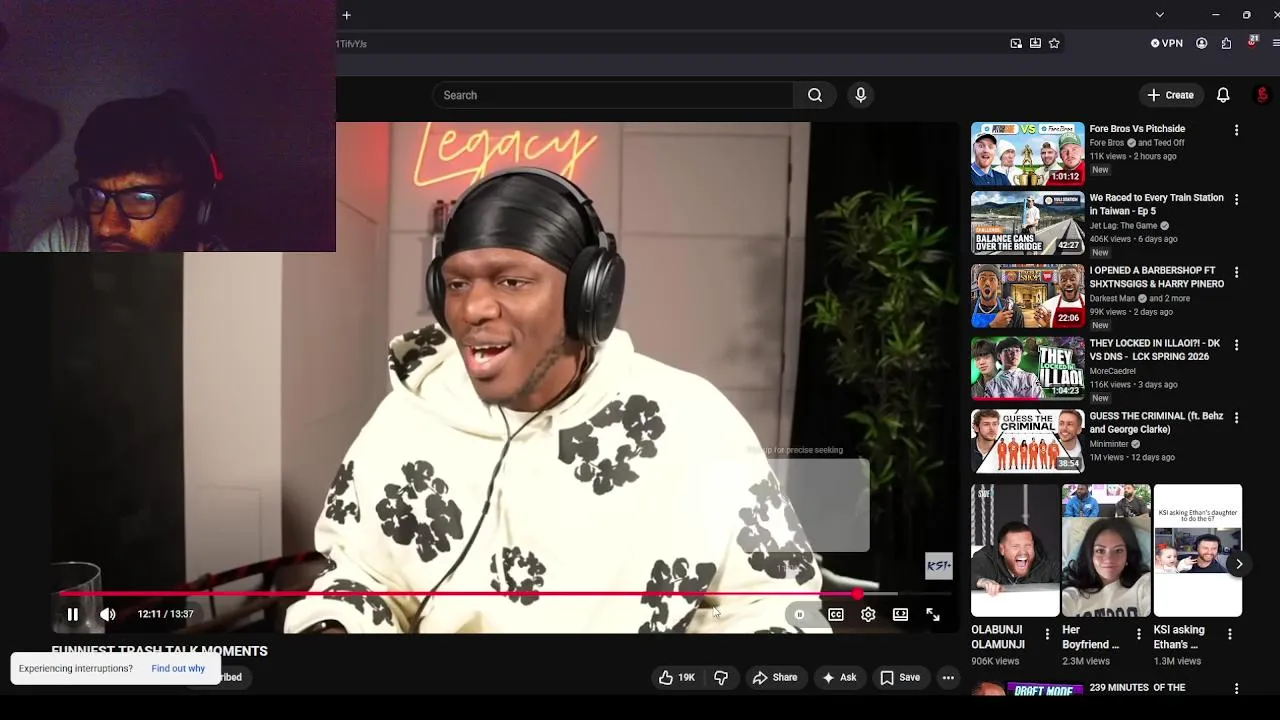This screenshot has height=720, width=1280.
Task: Enter full screen mode
Action: (x=933, y=614)
